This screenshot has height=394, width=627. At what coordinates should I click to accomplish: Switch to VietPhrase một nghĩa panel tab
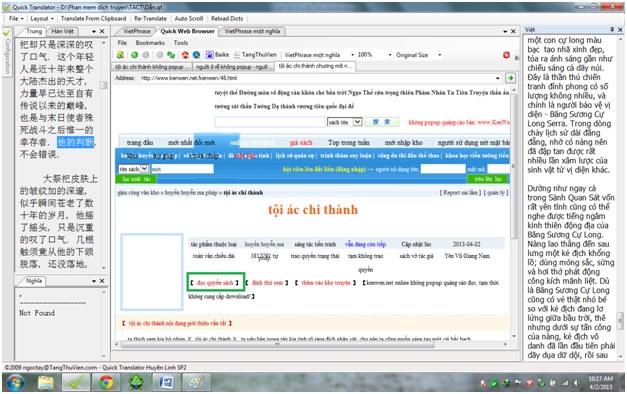[x=252, y=31]
